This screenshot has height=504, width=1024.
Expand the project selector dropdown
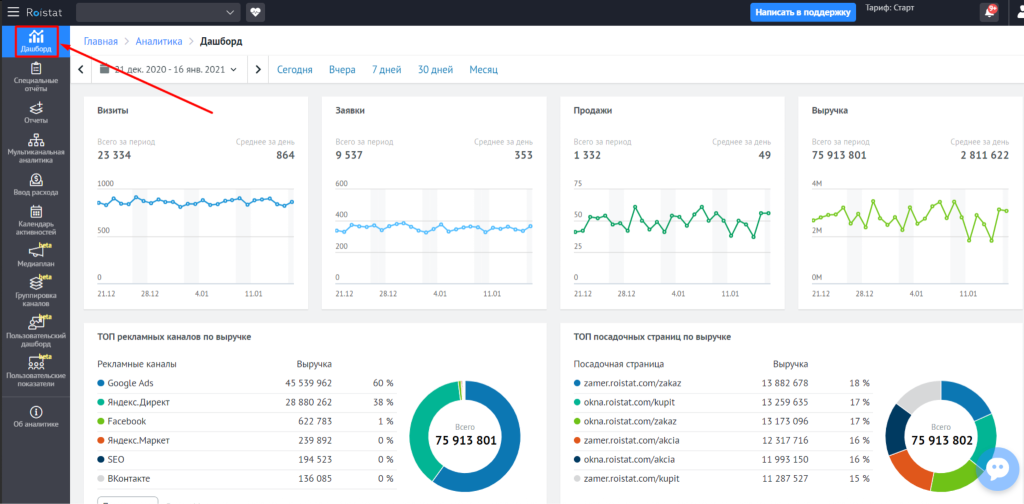click(x=159, y=12)
